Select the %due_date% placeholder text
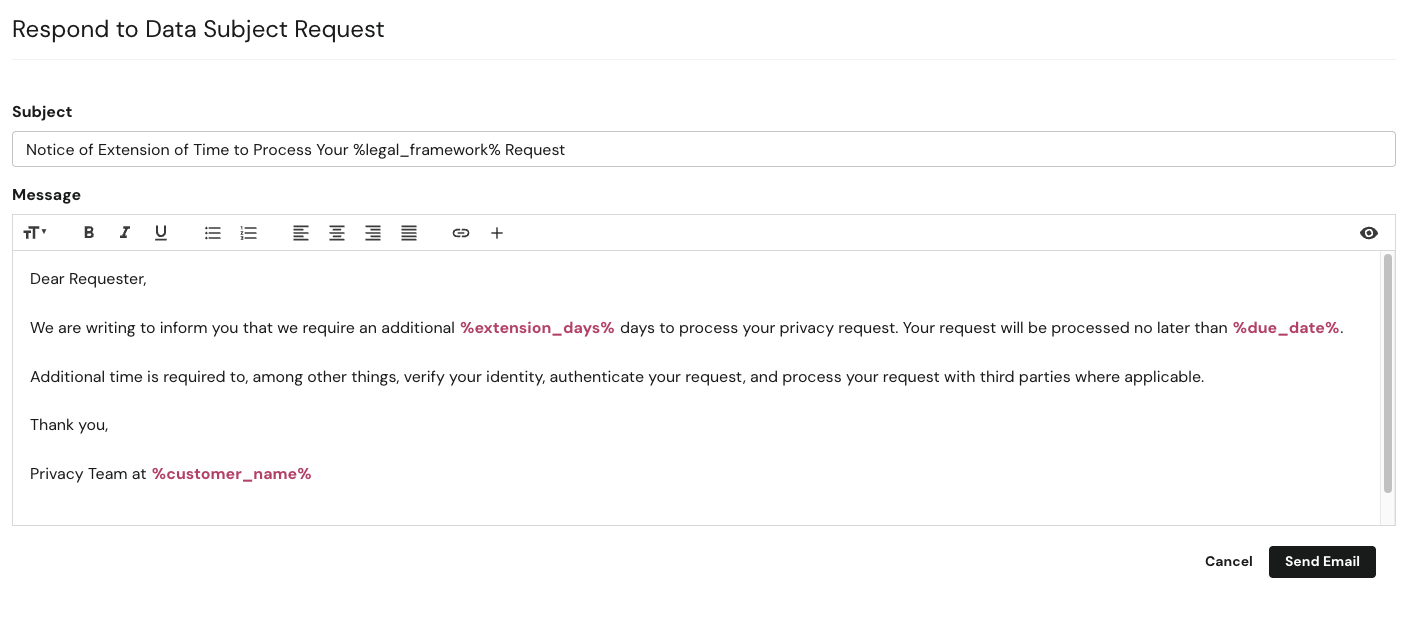1410x619 pixels. [x=1286, y=327]
